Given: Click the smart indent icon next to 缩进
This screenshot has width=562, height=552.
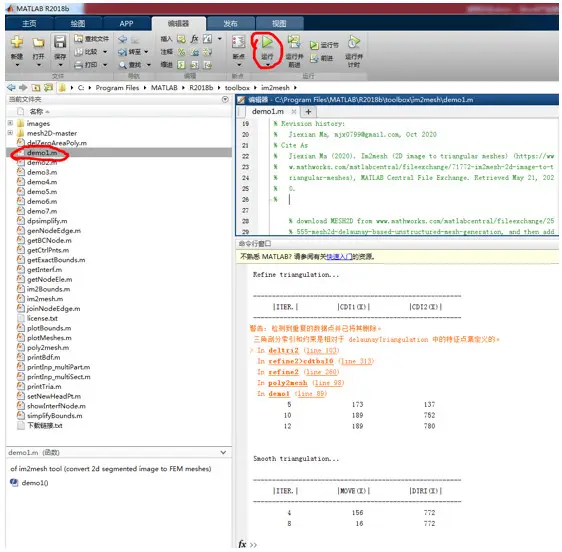Looking at the screenshot, I should point(181,65).
